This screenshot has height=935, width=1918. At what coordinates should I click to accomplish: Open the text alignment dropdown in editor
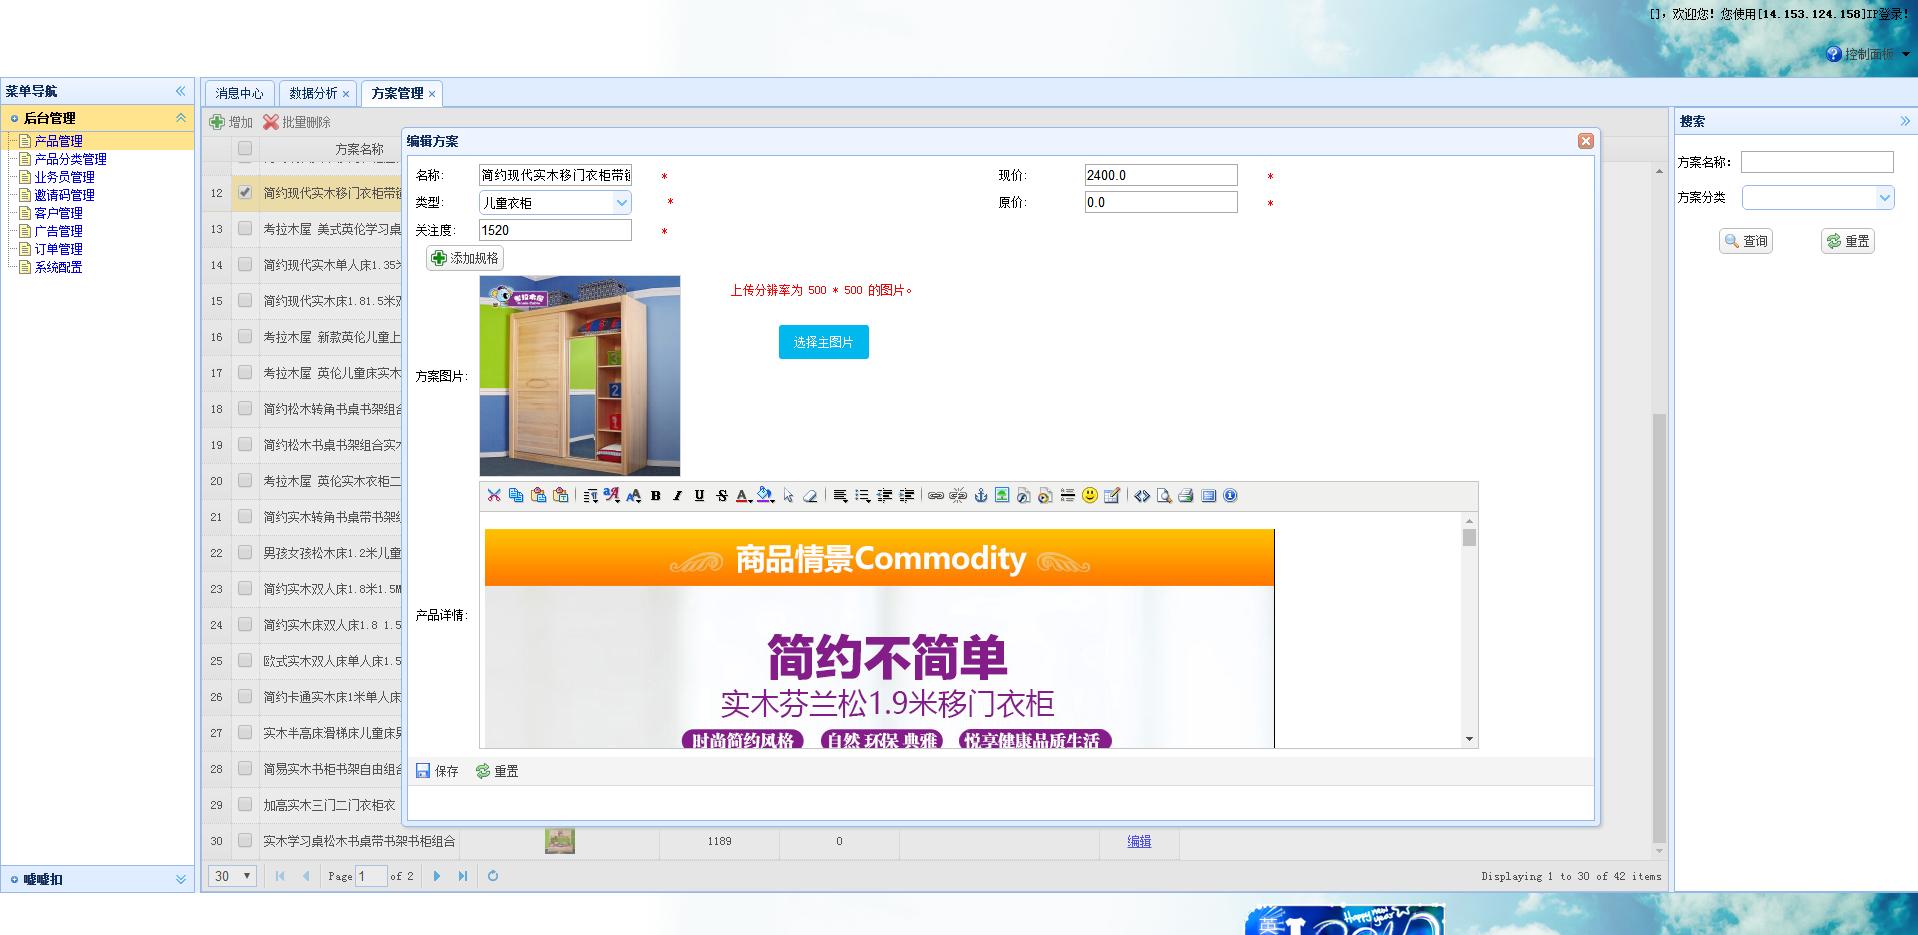[x=840, y=495]
